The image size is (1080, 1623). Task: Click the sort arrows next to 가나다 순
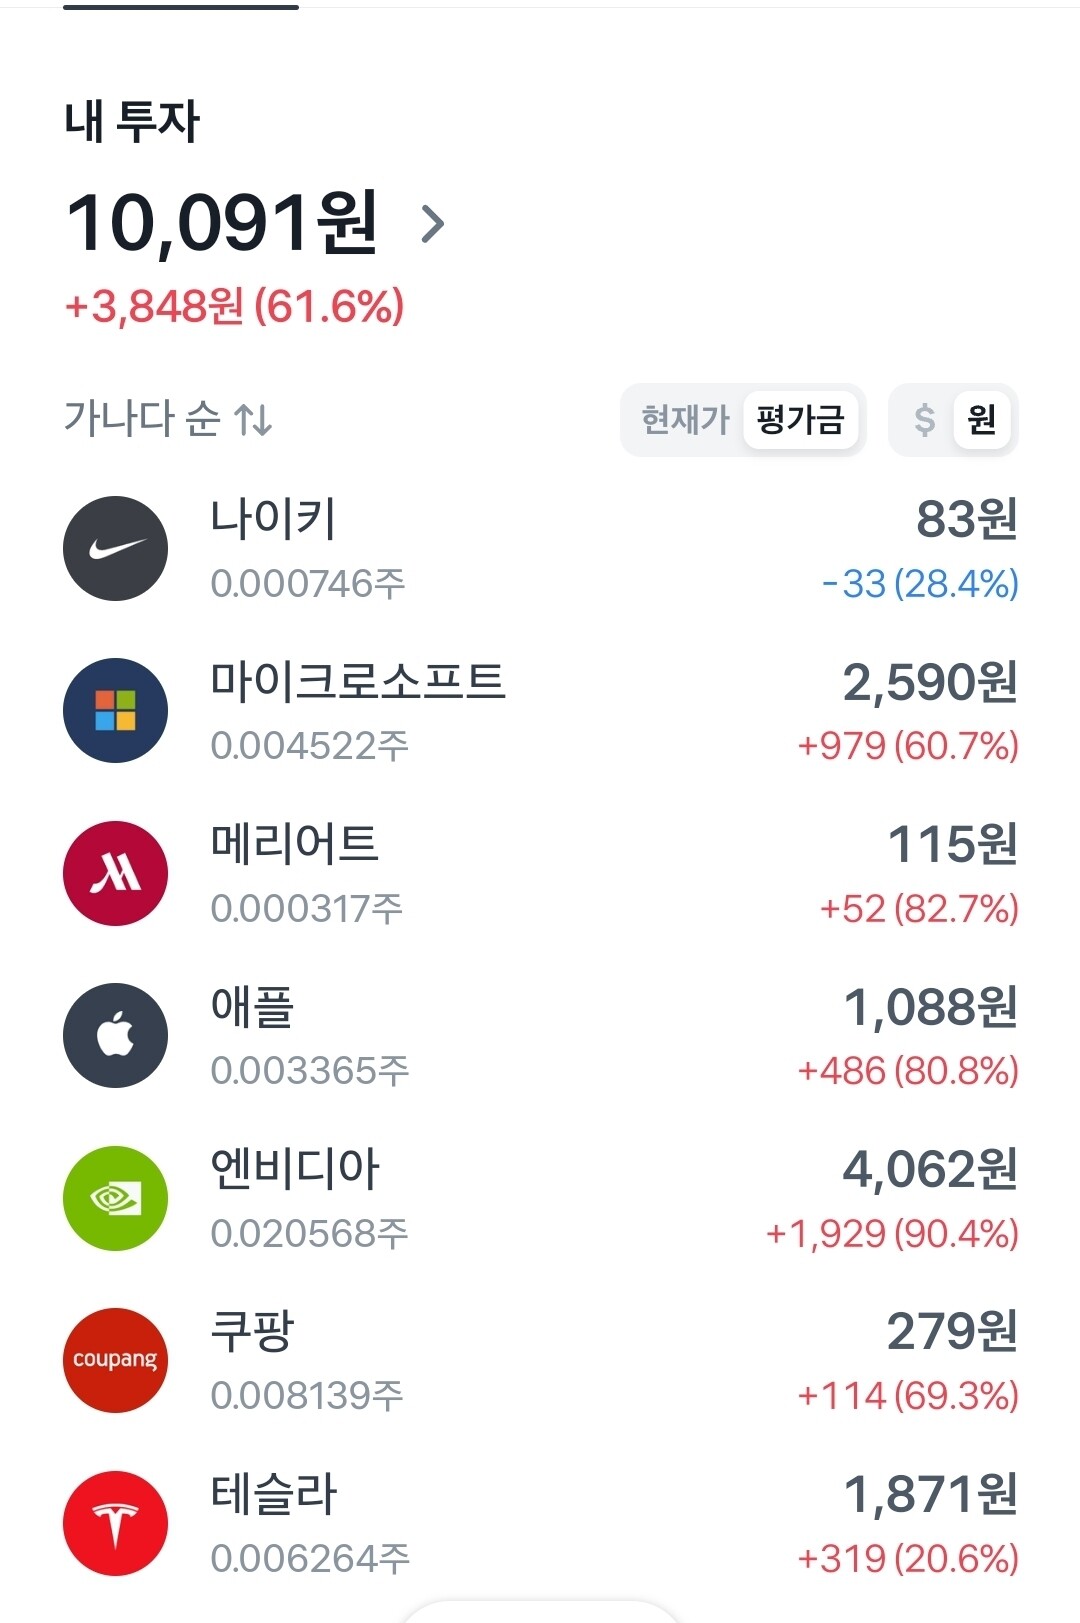[x=253, y=419]
